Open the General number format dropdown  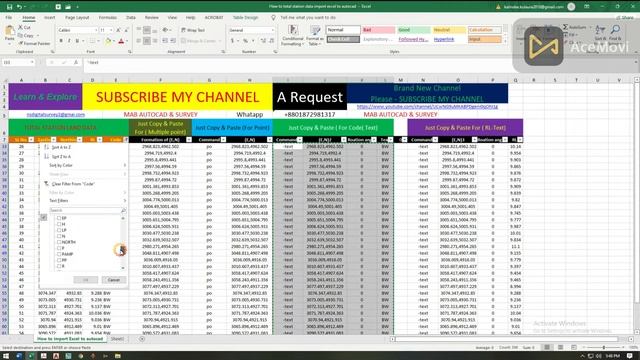coord(273,30)
